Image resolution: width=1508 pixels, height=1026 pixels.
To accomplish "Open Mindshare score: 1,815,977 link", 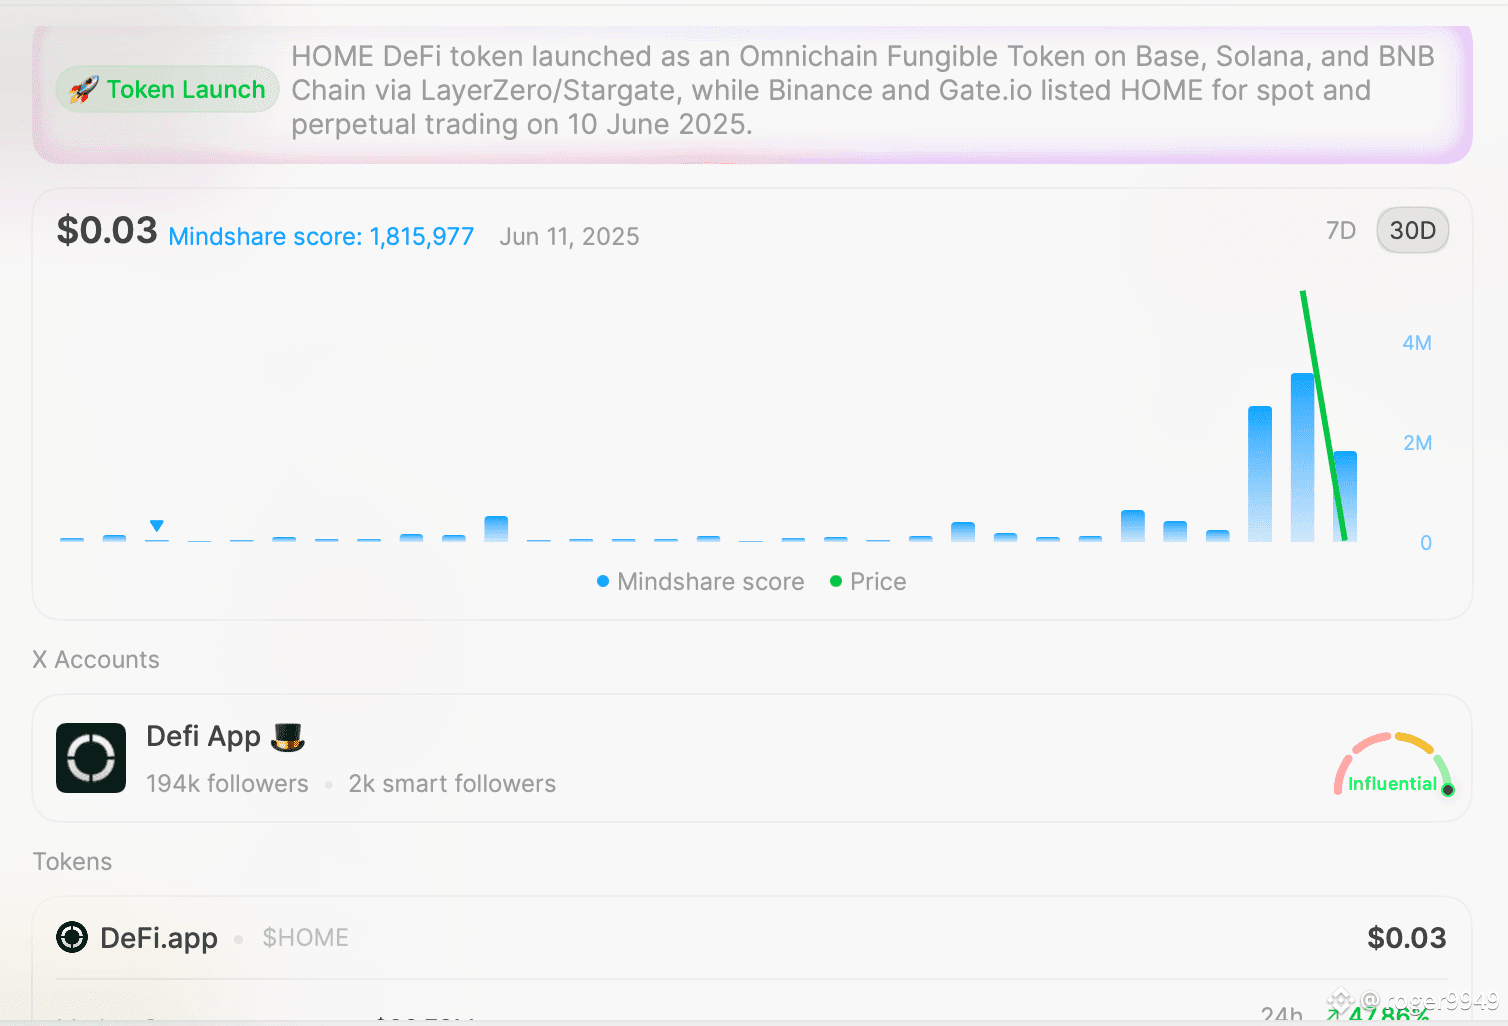I will coord(321,237).
